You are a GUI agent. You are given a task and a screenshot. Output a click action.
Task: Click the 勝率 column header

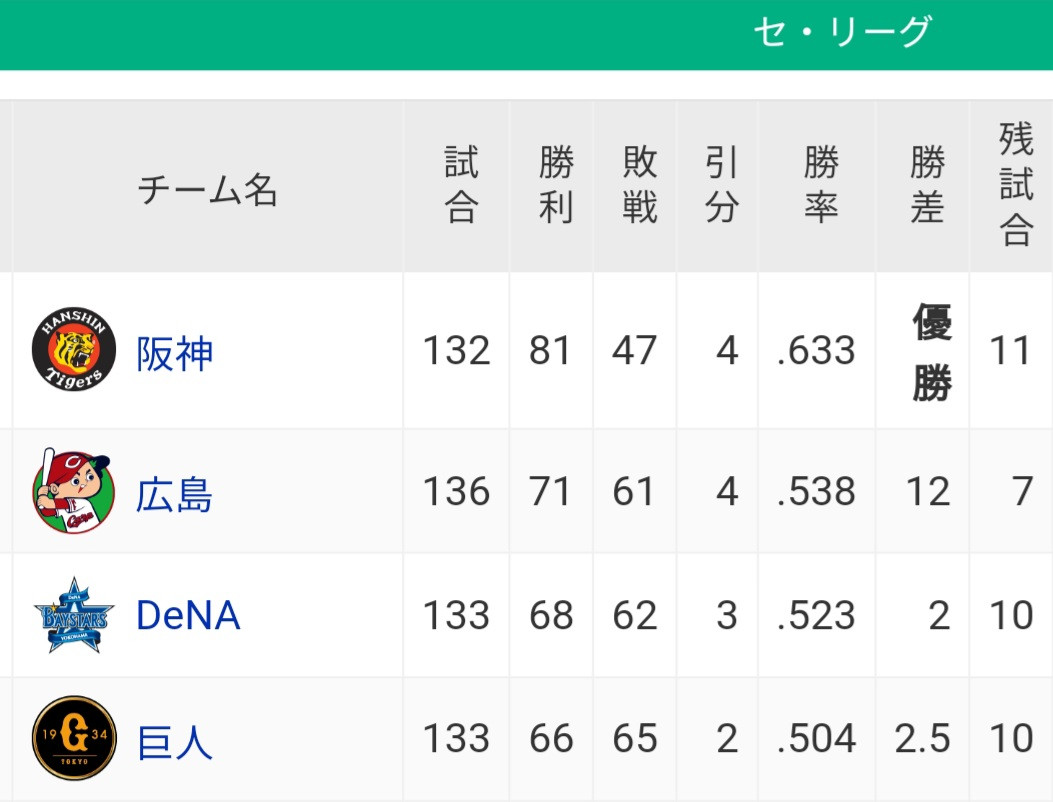tap(821, 184)
